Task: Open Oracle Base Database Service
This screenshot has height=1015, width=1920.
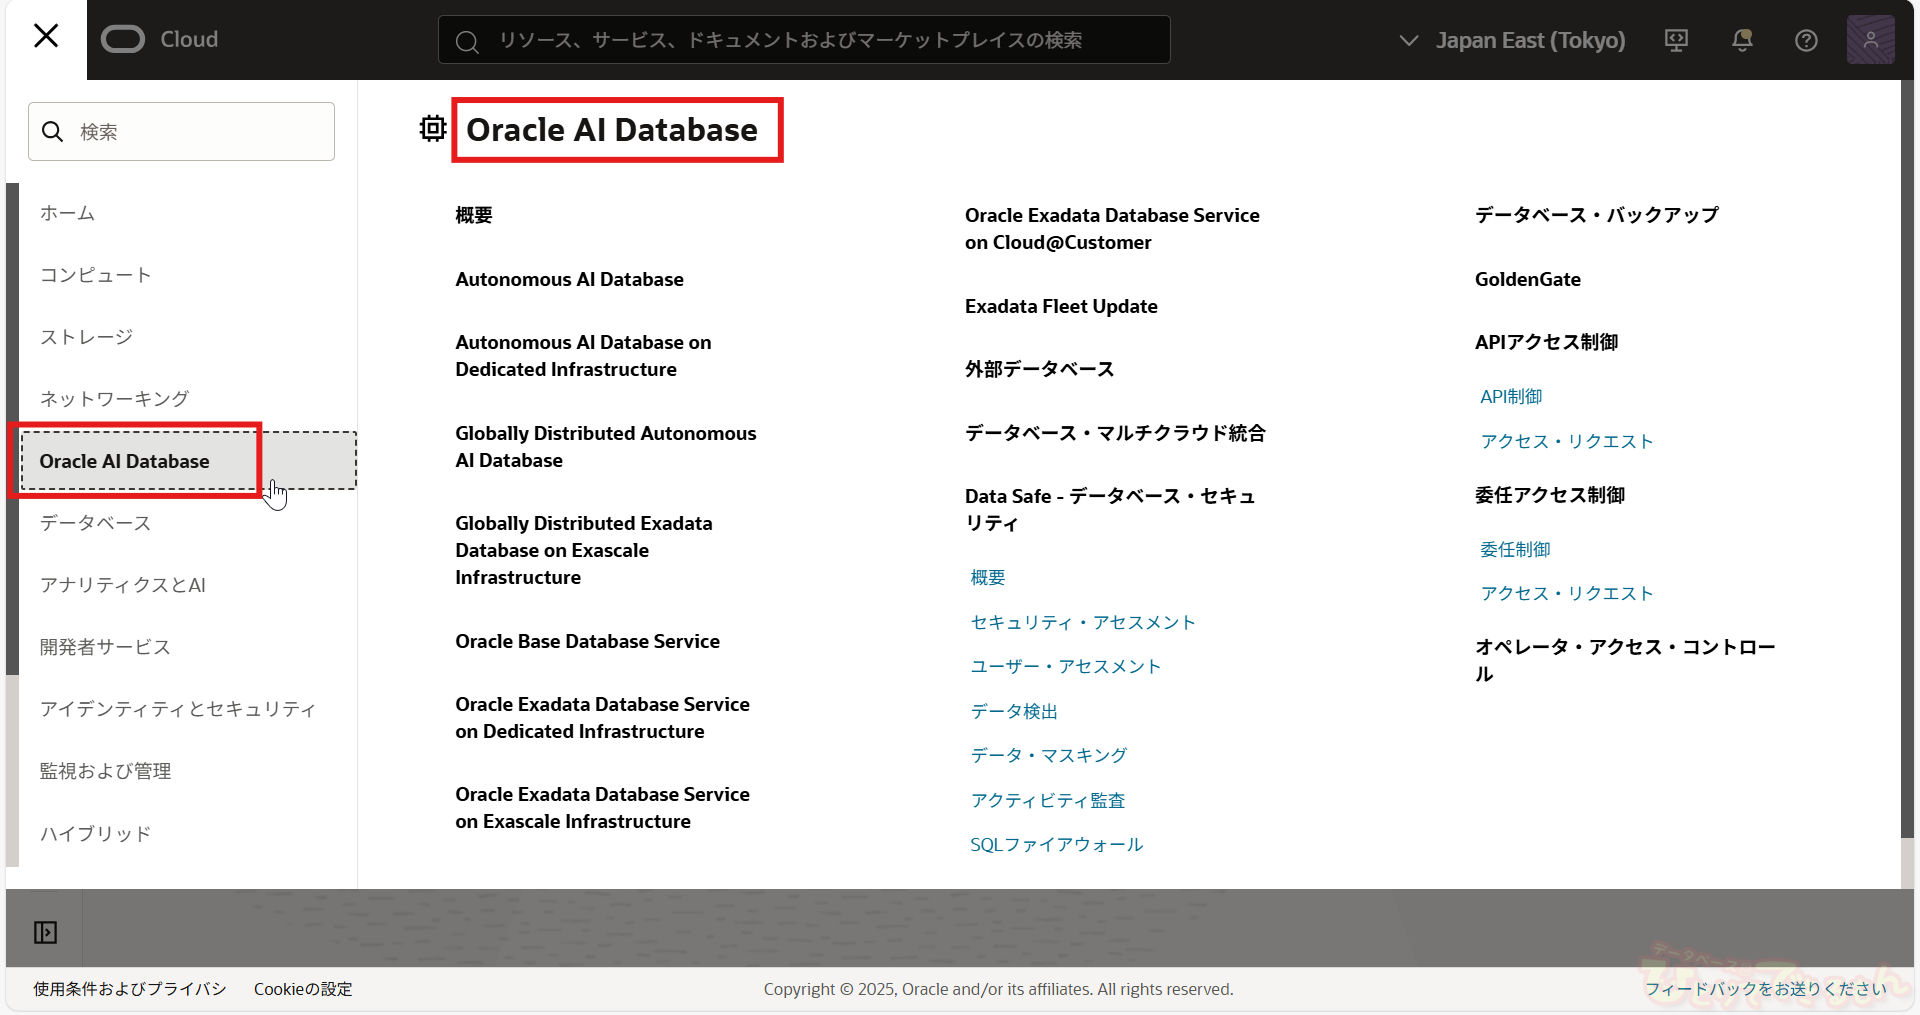Action: tap(587, 641)
